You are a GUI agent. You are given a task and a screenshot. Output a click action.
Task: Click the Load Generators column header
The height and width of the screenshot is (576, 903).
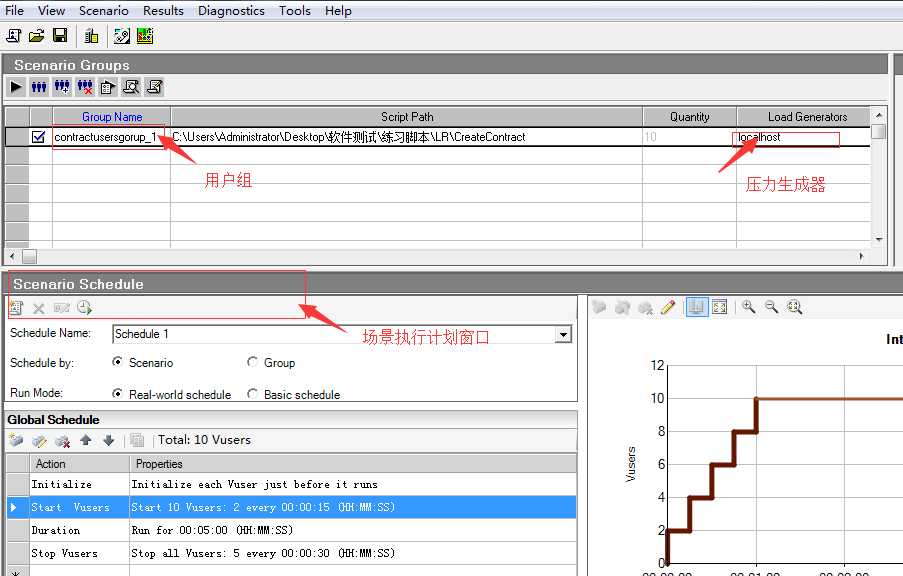click(x=804, y=117)
